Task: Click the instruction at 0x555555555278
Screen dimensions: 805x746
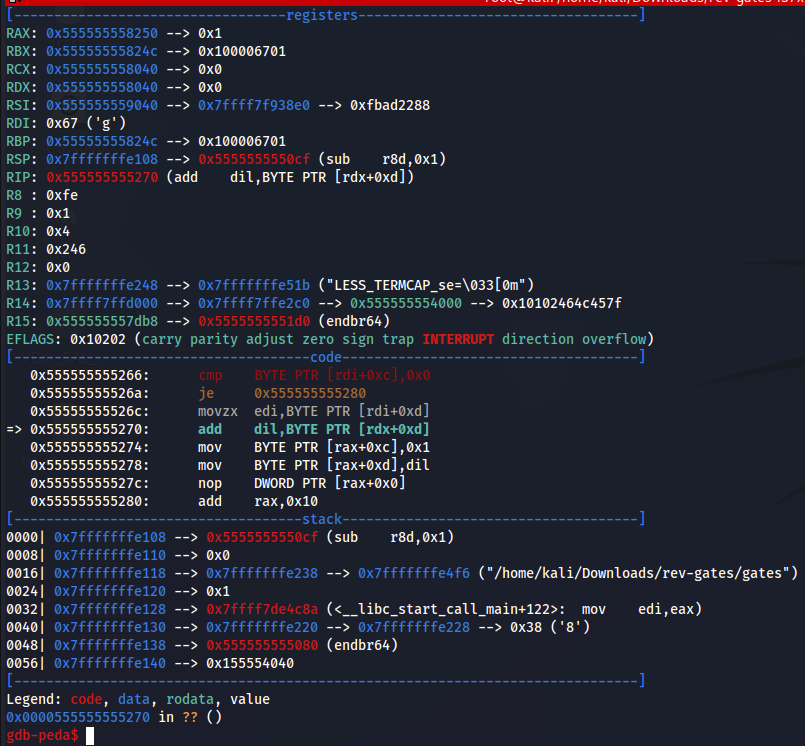Action: [314, 465]
